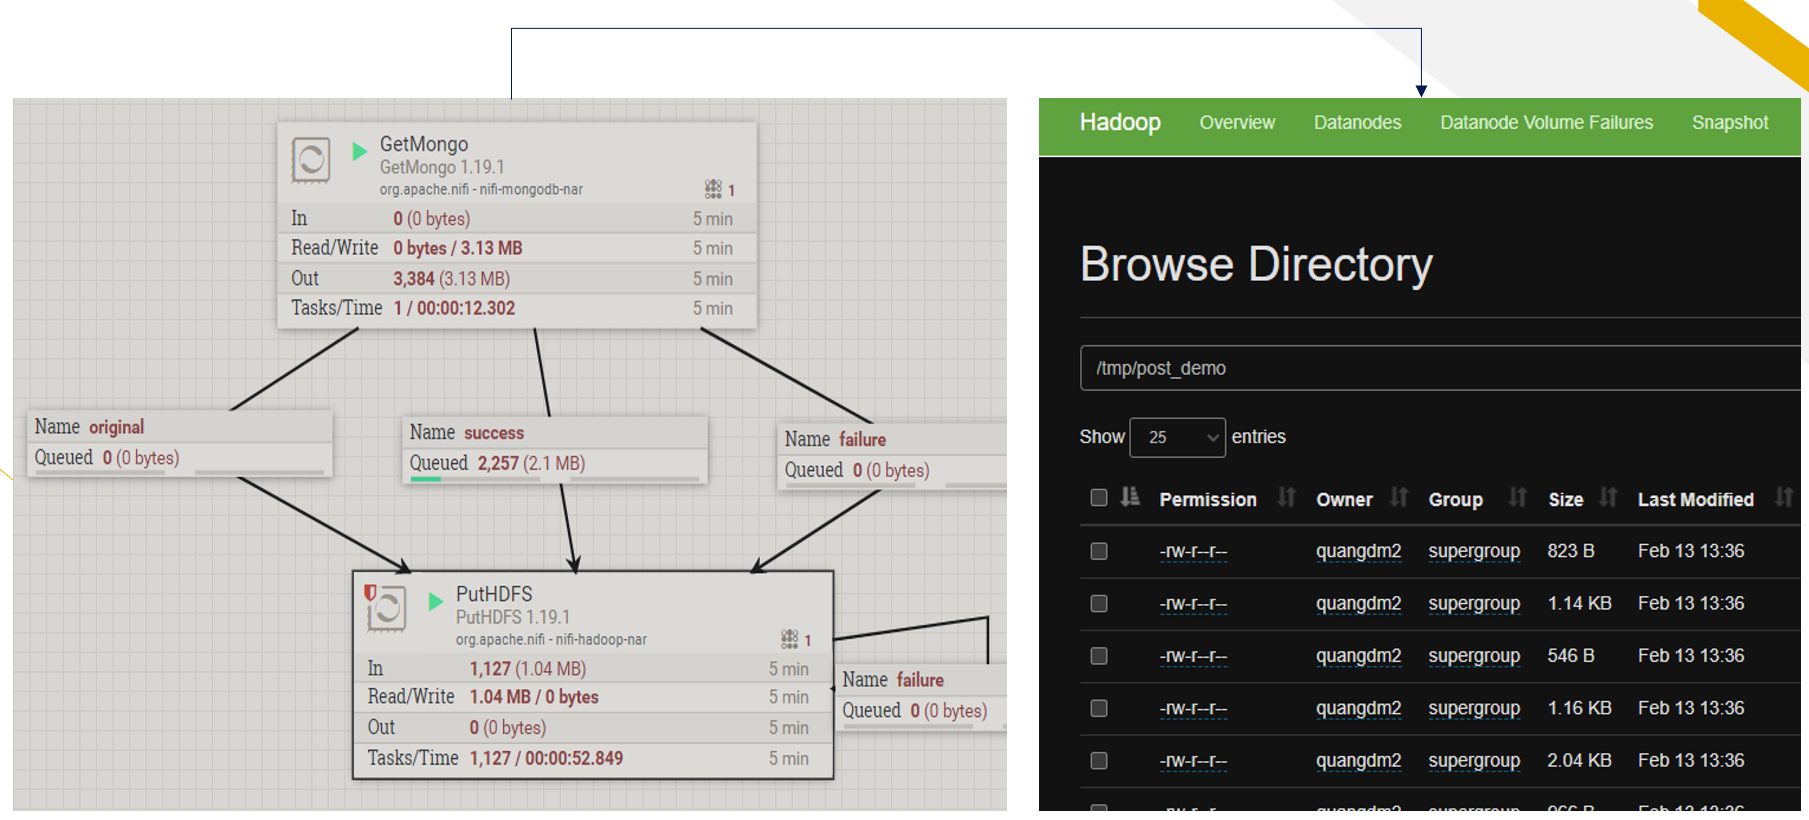Open the Show entries dropdown

pyautogui.click(x=1177, y=437)
